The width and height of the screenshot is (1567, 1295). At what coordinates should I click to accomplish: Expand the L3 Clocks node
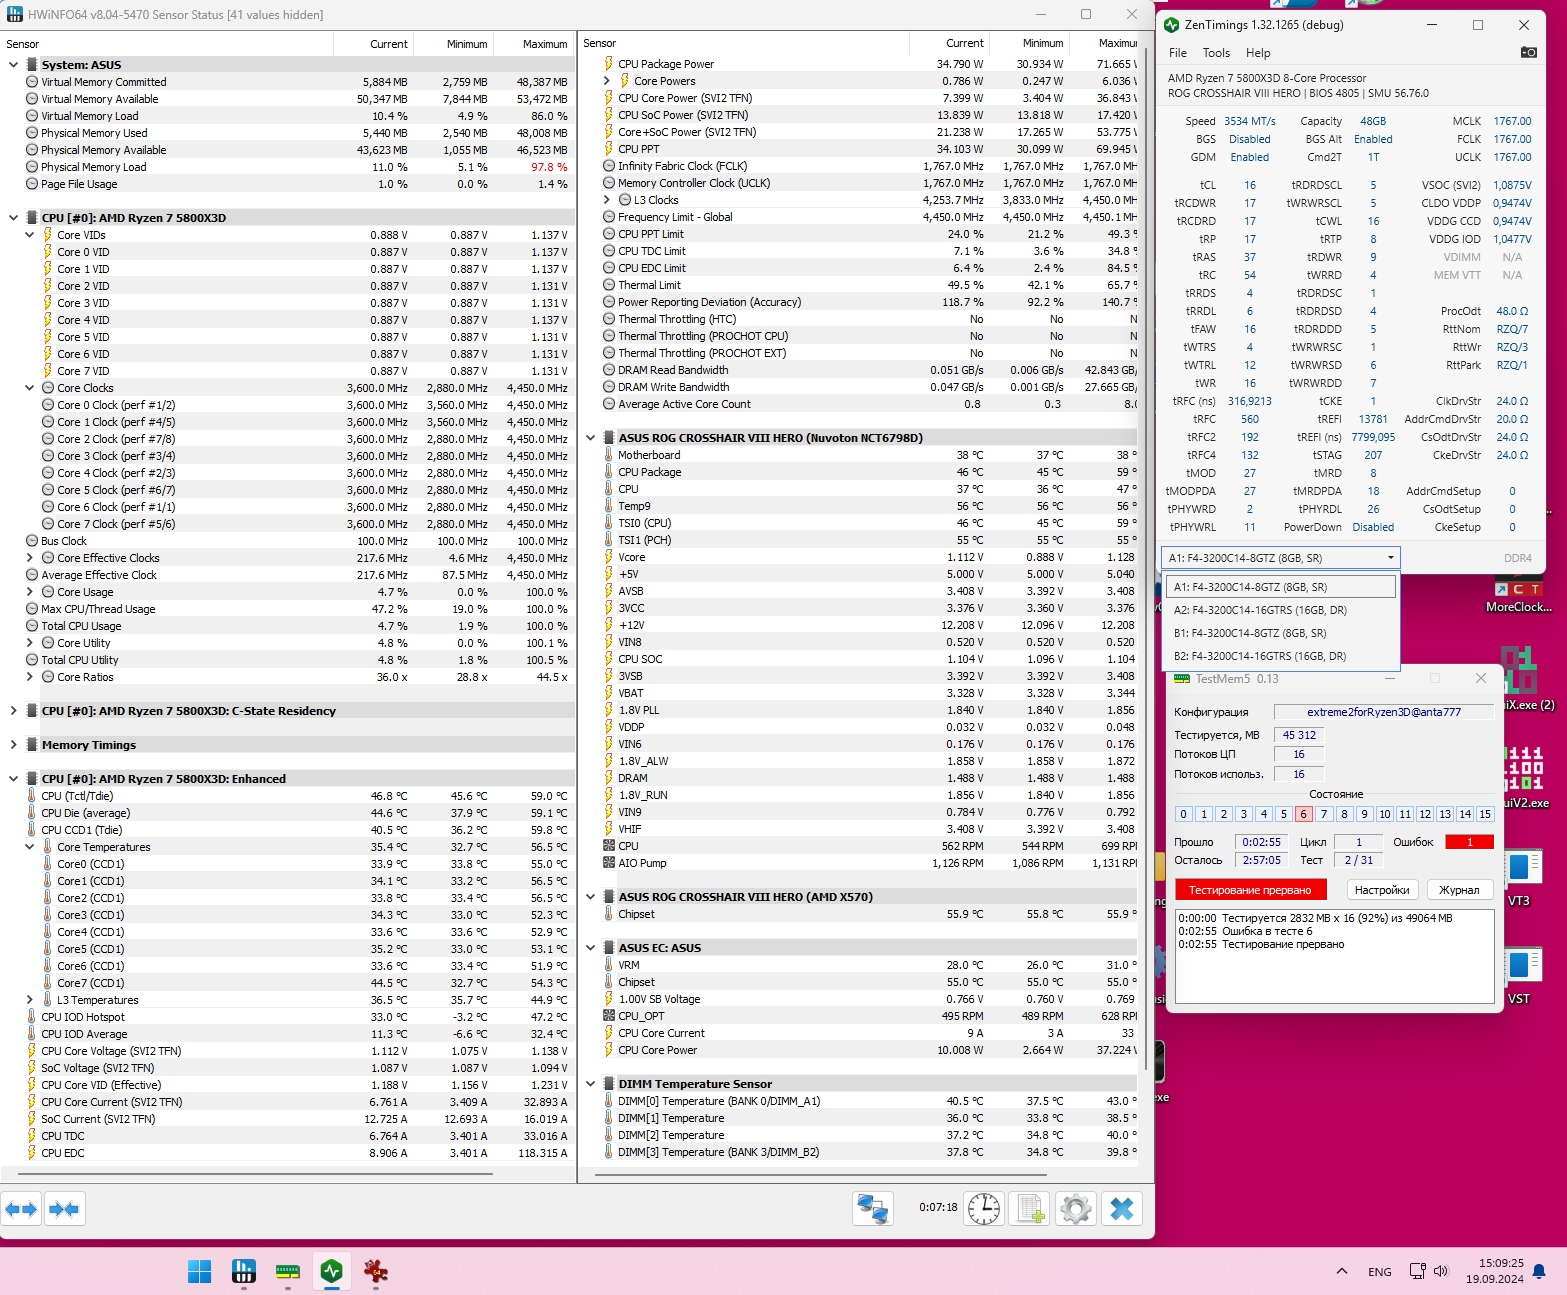click(606, 200)
